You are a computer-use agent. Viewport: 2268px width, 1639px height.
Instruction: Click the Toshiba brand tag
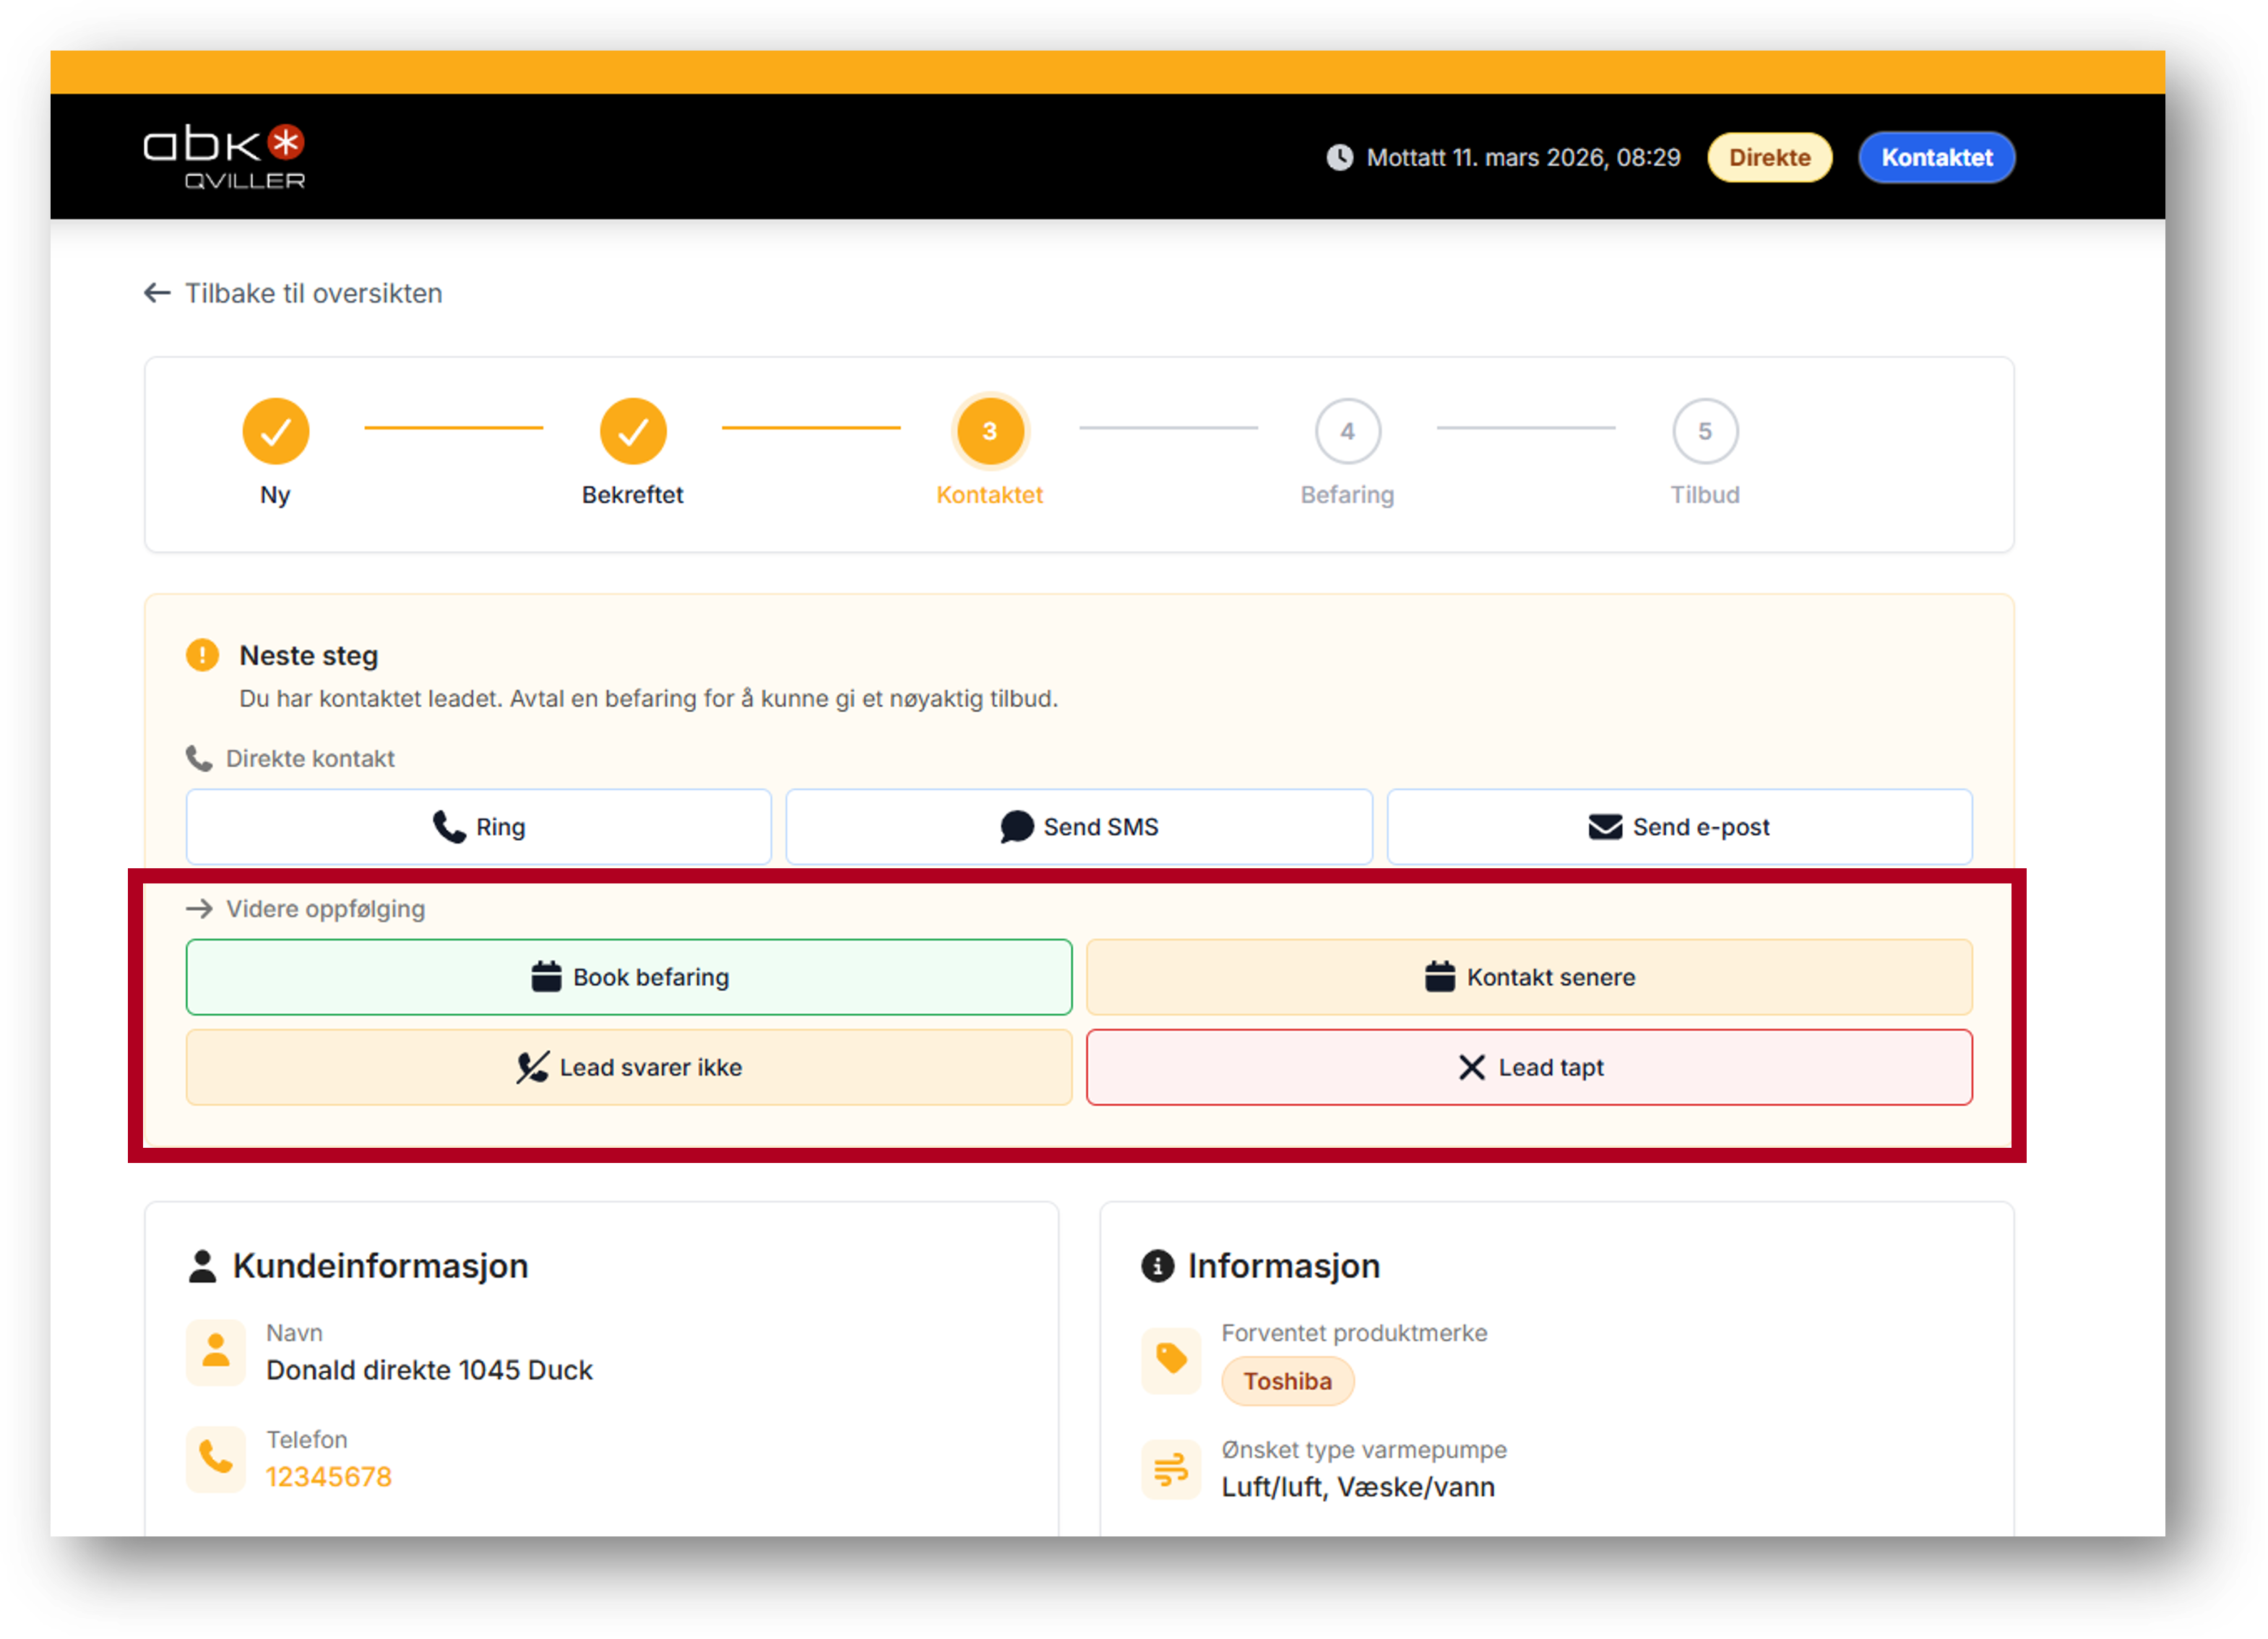point(1287,1381)
